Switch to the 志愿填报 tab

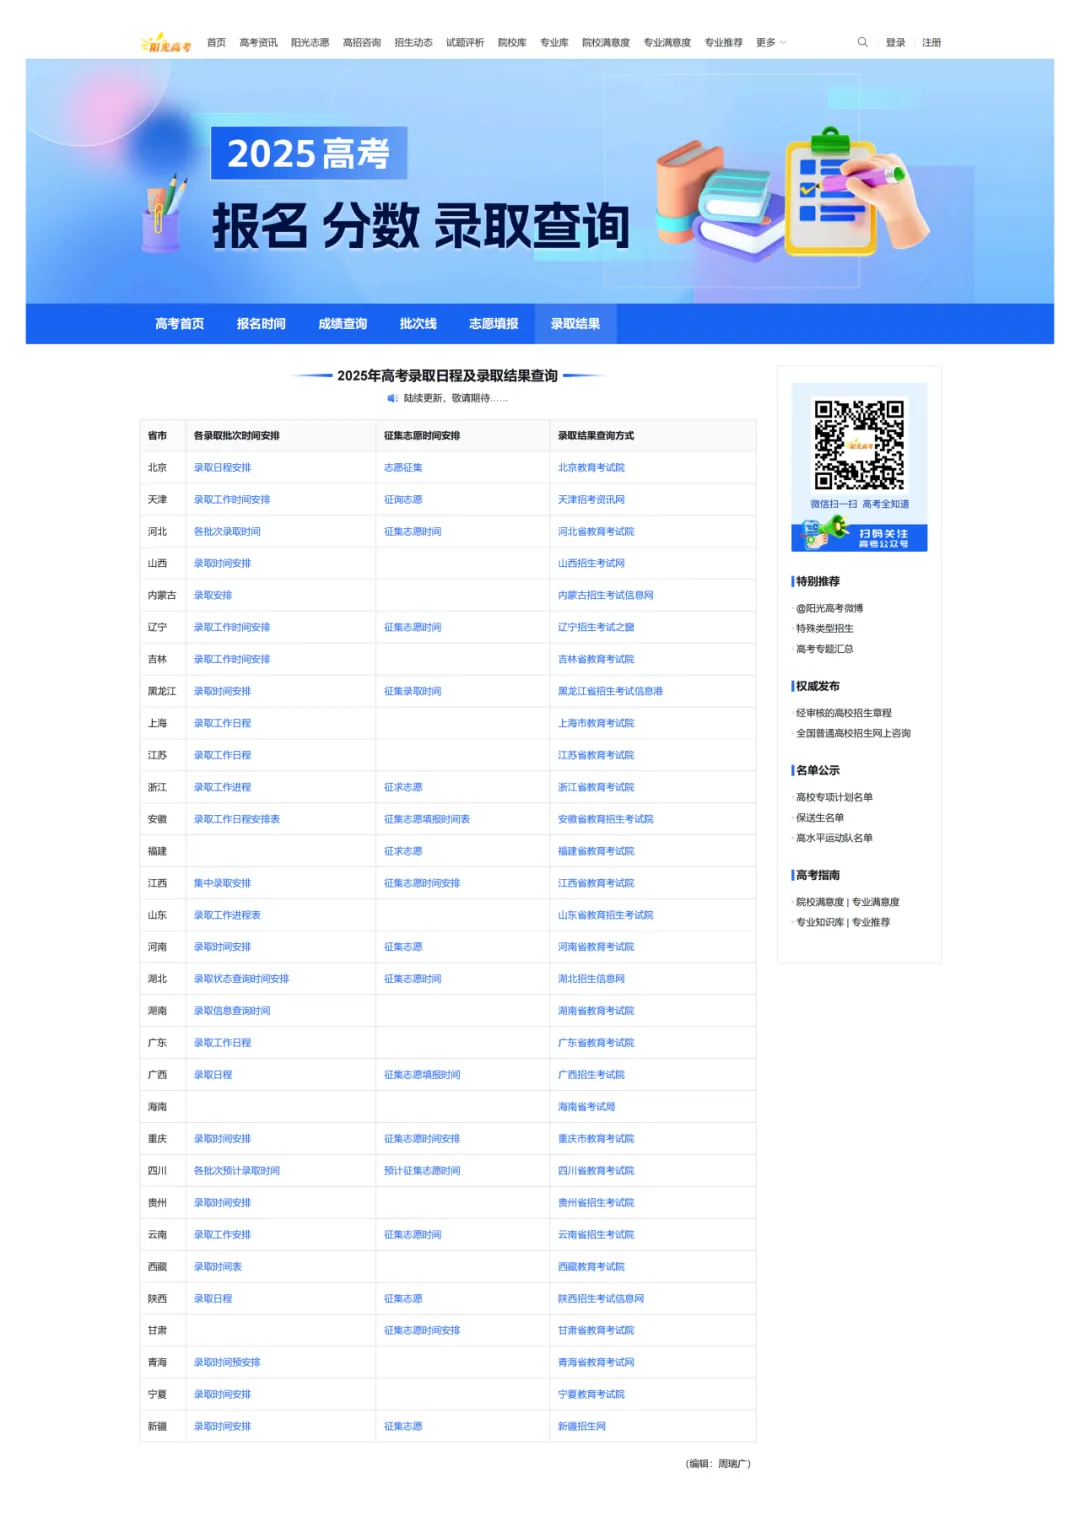click(x=494, y=324)
